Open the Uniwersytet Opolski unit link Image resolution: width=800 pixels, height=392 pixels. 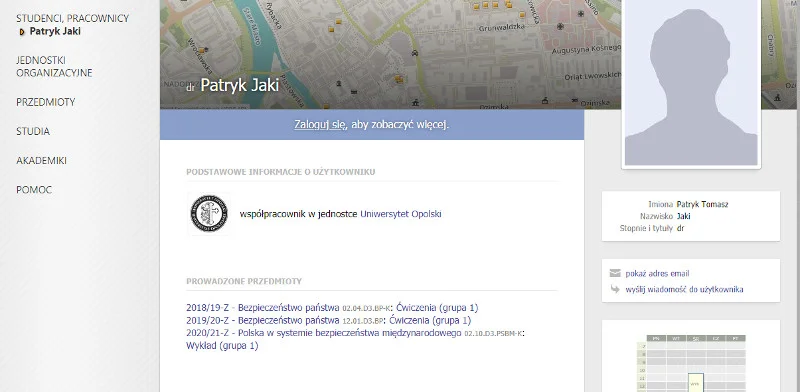(x=401, y=214)
